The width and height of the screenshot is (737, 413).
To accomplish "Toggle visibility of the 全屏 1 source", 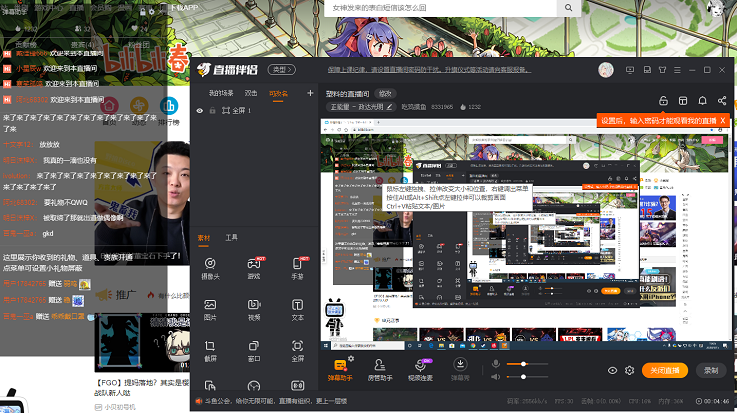I will pos(200,111).
